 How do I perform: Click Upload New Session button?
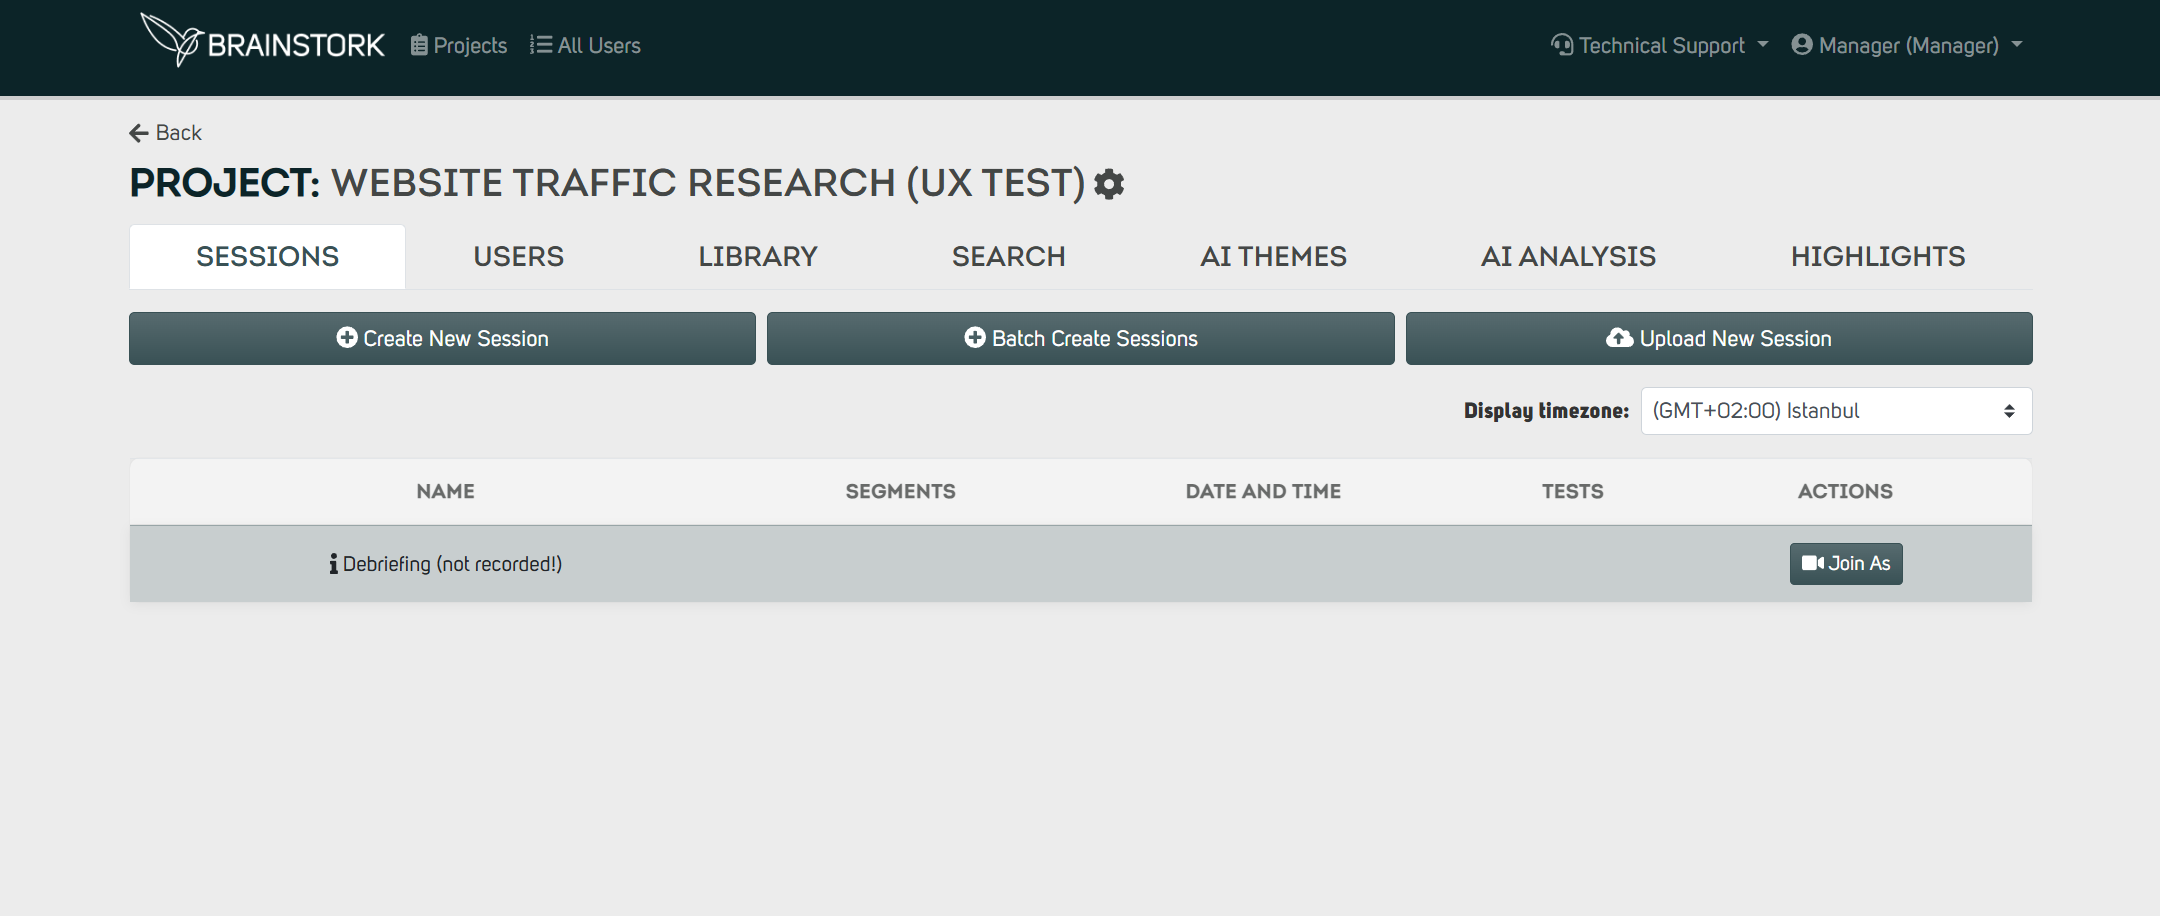pyautogui.click(x=1719, y=339)
